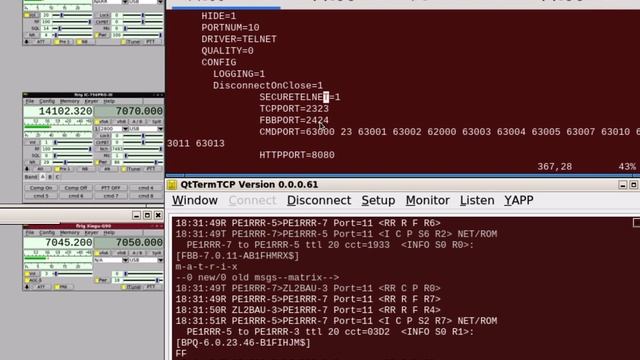Screen dimensions: 640x360
Task: Click [BPQ-6.0.23.46-B1FIHJM$] line in terminal
Action: [243, 343]
